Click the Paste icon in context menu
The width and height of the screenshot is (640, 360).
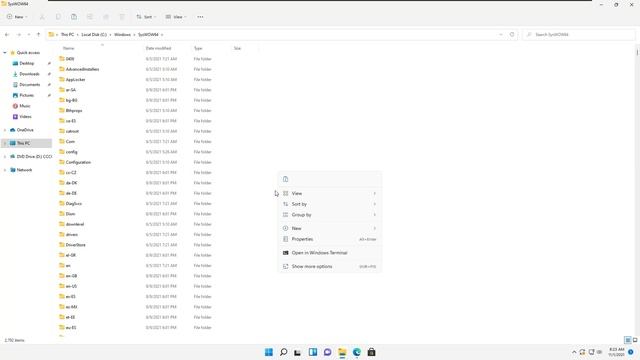click(x=286, y=179)
